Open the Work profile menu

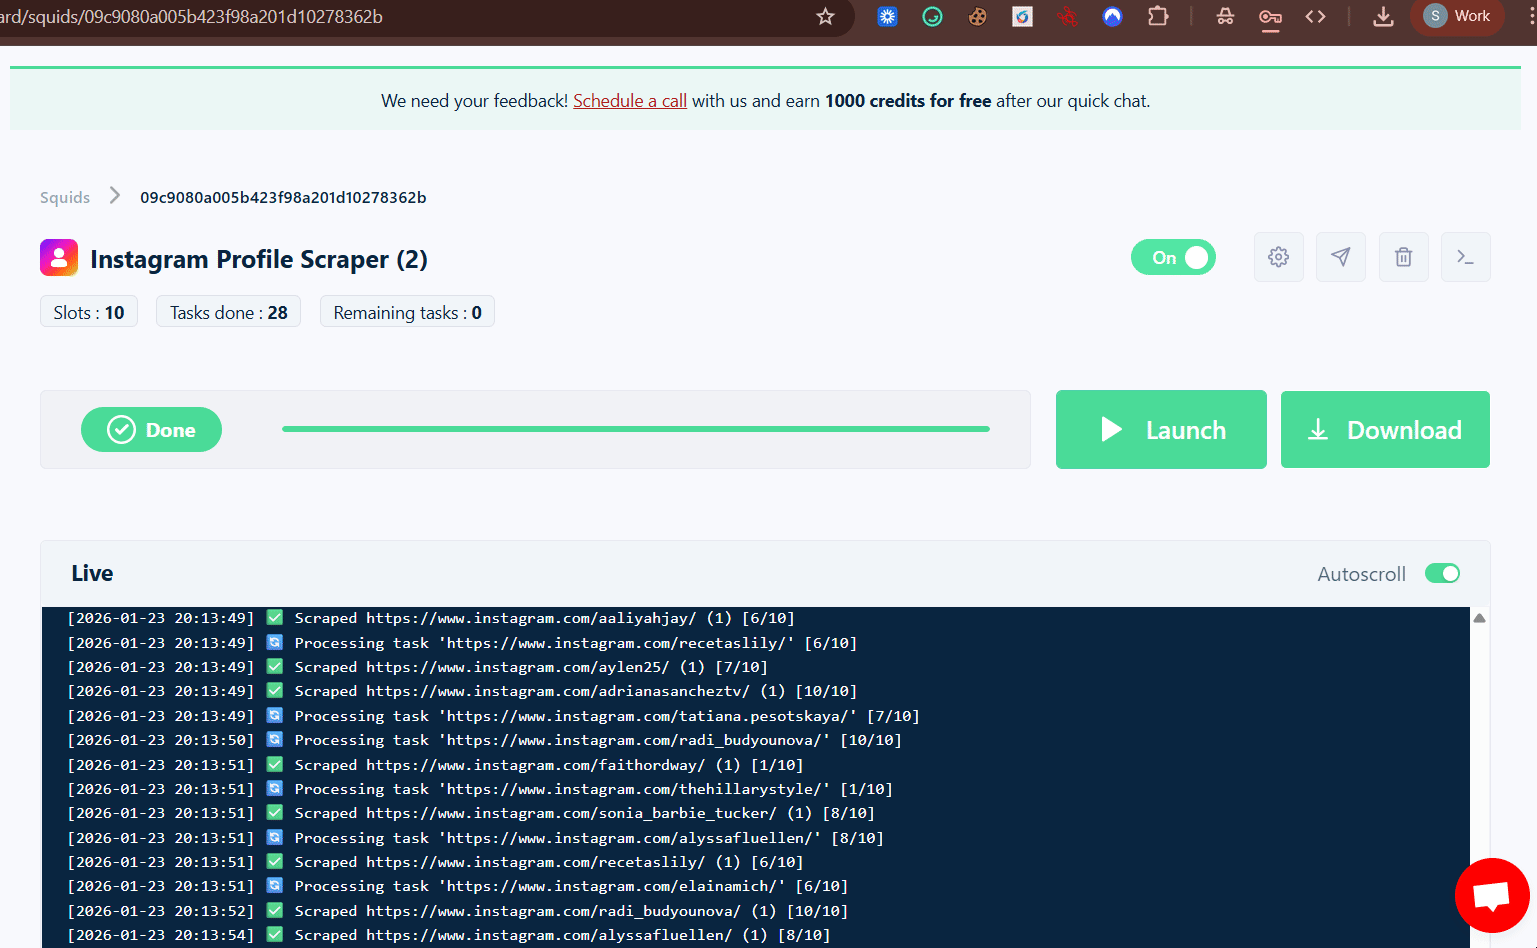coord(1457,16)
